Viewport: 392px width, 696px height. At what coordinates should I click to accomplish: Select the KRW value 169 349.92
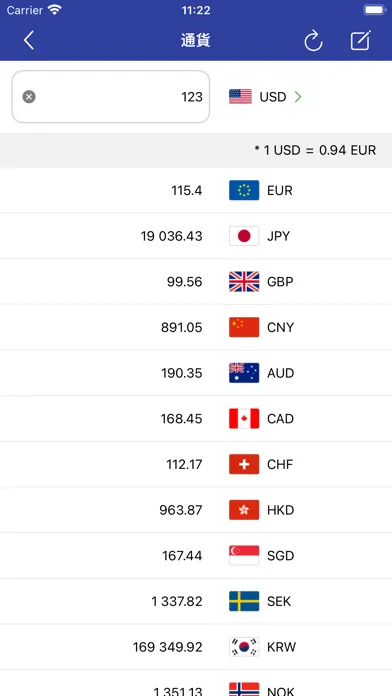point(168,647)
